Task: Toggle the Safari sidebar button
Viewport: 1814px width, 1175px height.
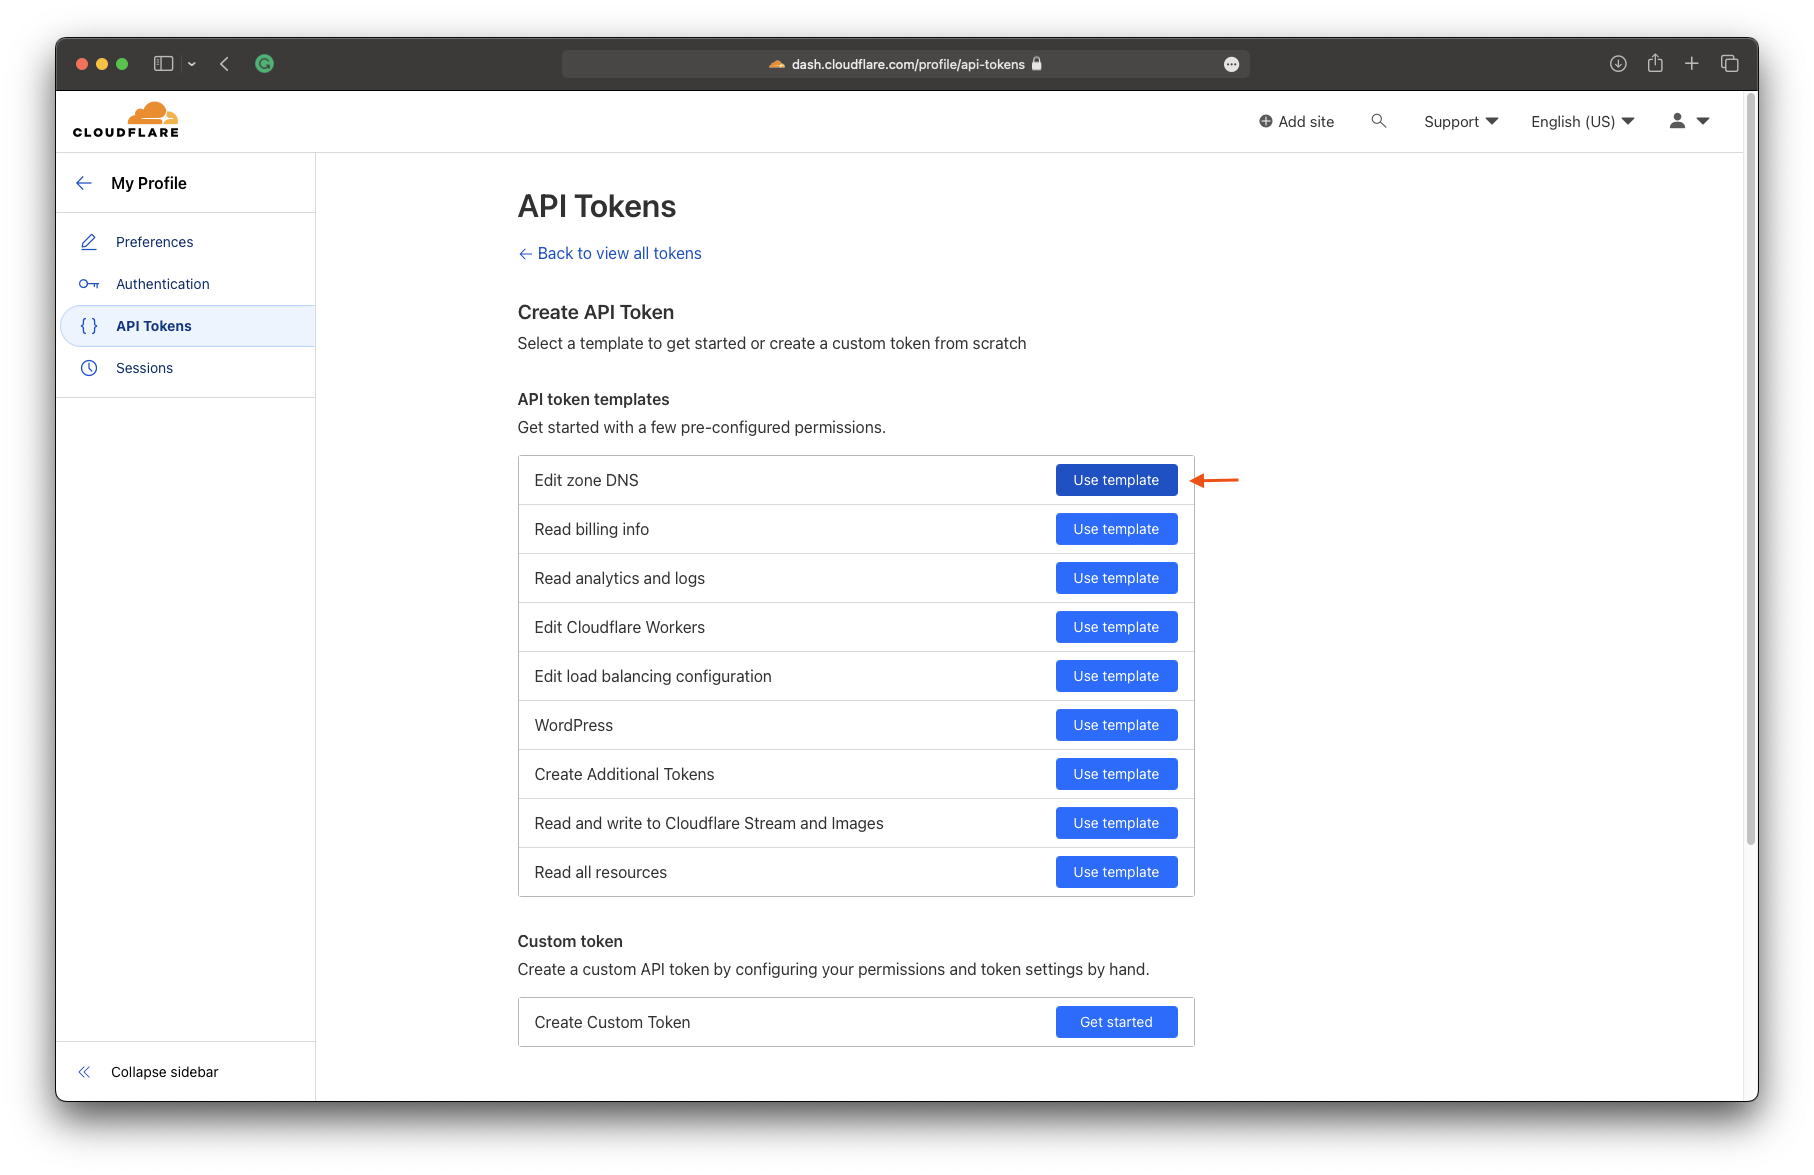Action: click(x=163, y=64)
